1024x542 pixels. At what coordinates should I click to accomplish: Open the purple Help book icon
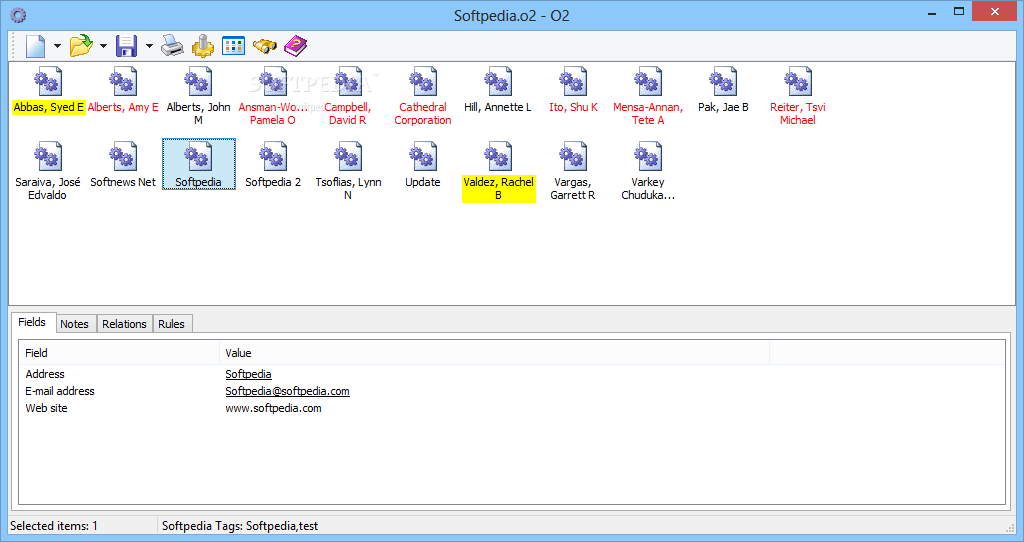(295, 46)
